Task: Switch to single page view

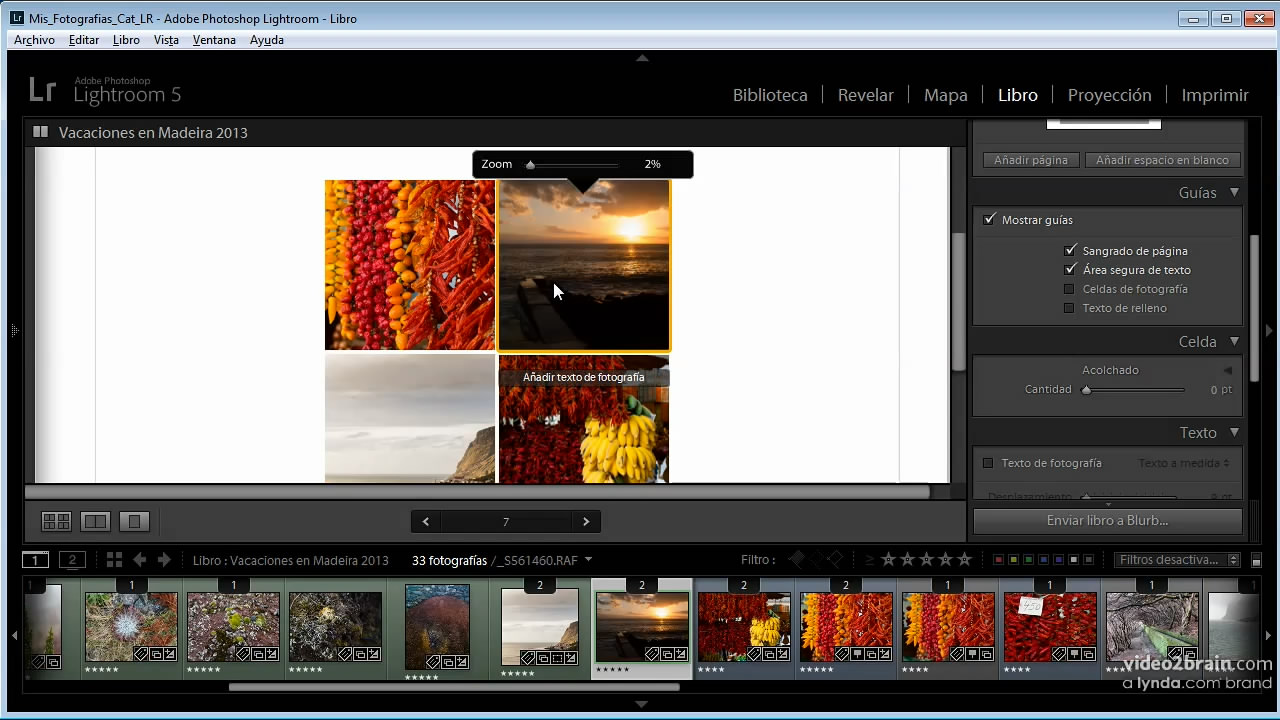Action: (x=134, y=521)
